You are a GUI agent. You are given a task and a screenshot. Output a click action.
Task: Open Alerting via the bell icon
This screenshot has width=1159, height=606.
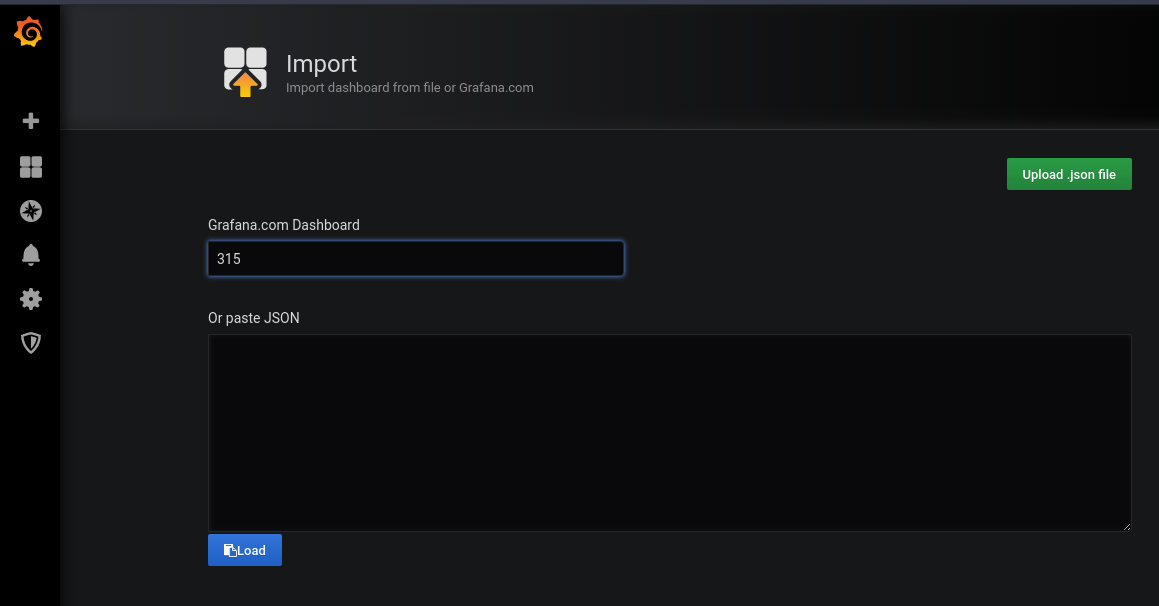coord(31,255)
